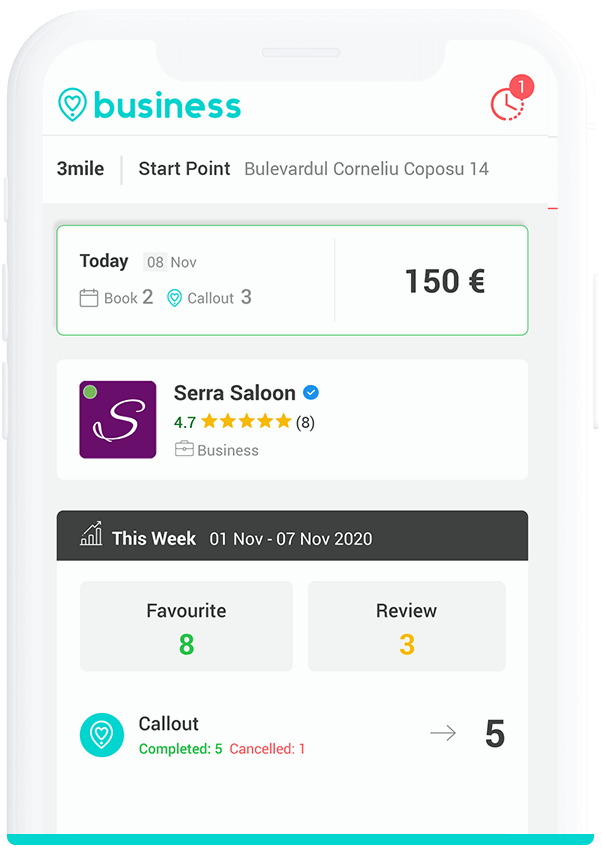Change the 3mile radius setting

click(80, 169)
